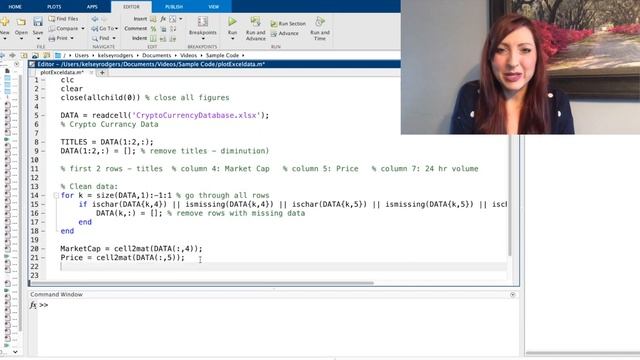Click the Save floppy disk icon
The width and height of the screenshot is (640, 360).
pyautogui.click(x=38, y=22)
